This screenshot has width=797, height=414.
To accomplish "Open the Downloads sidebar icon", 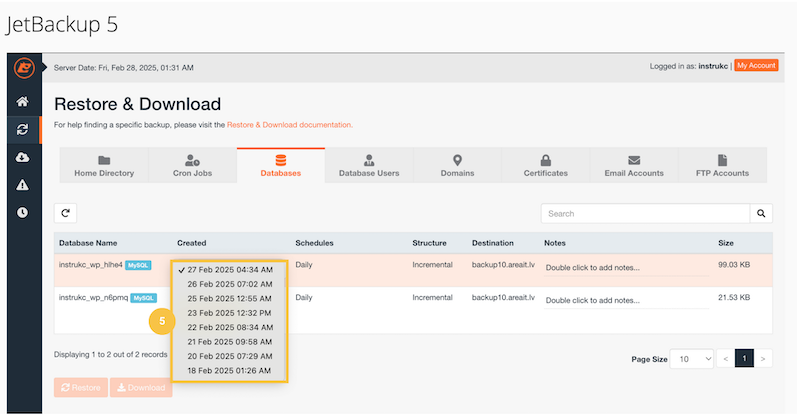I will click(x=22, y=157).
